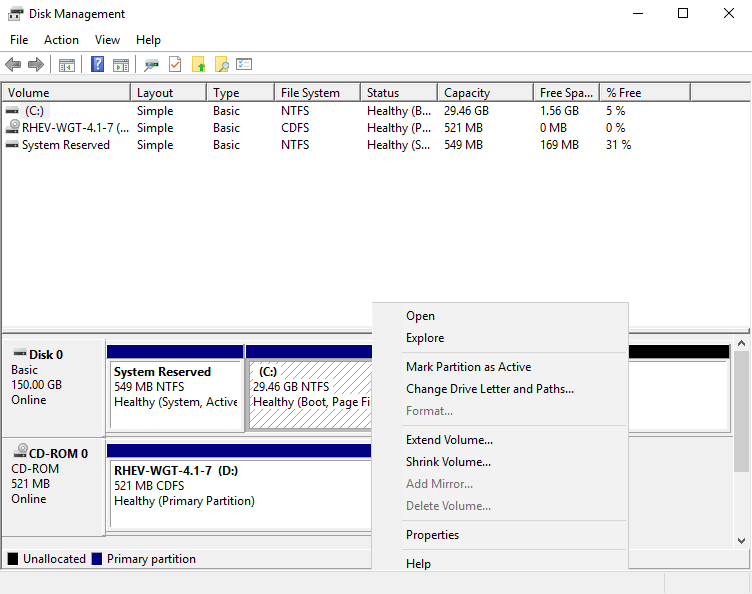The width and height of the screenshot is (752, 594).
Task: Open the Action menu
Action: pyautogui.click(x=61, y=40)
